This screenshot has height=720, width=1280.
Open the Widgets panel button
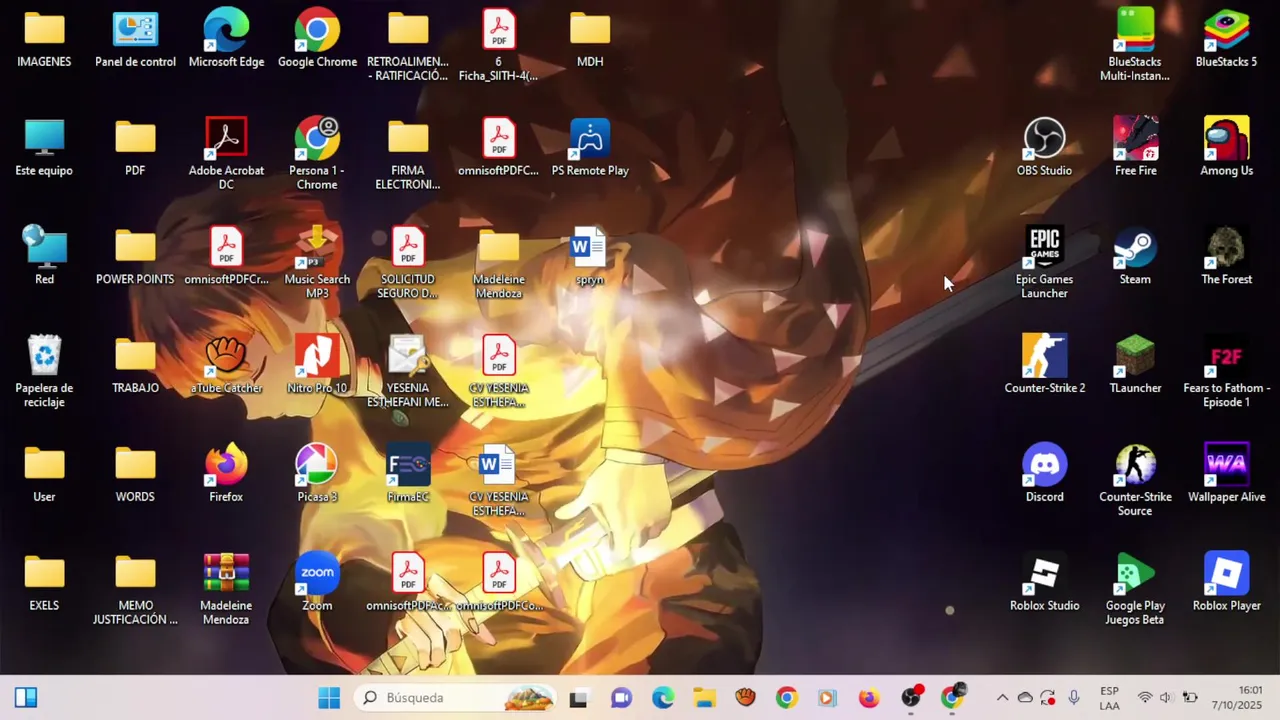[x=26, y=698]
